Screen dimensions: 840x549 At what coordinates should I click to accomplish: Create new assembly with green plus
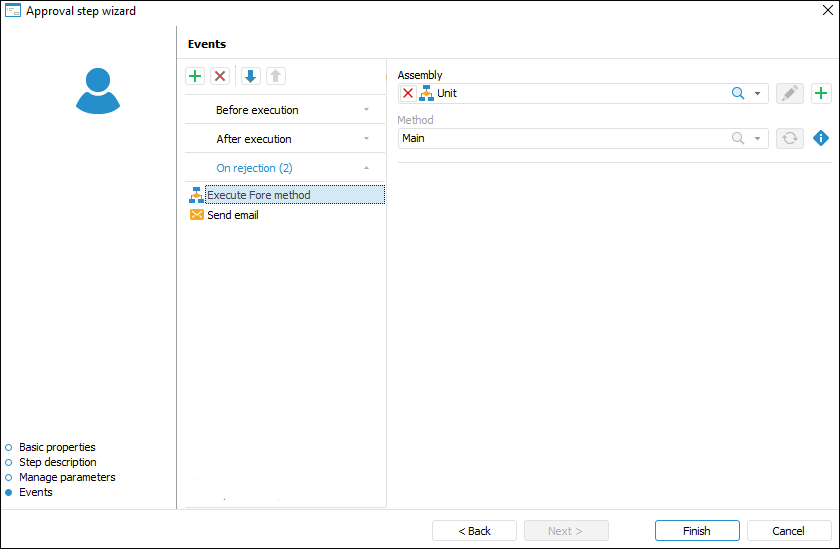pos(821,93)
